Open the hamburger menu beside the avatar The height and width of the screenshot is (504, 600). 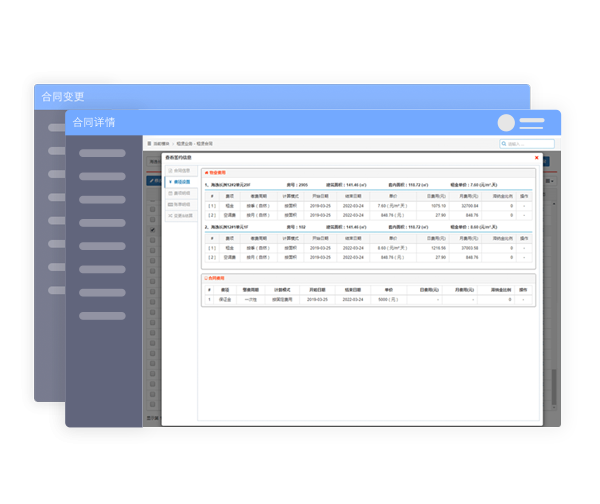pyautogui.click(x=532, y=123)
